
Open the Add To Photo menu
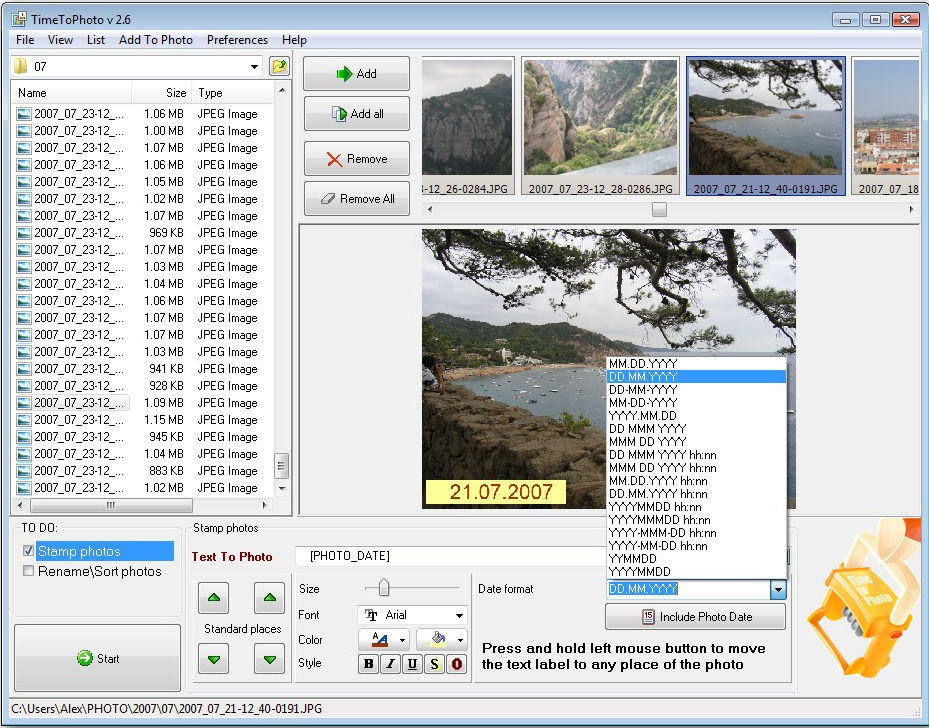coord(155,40)
